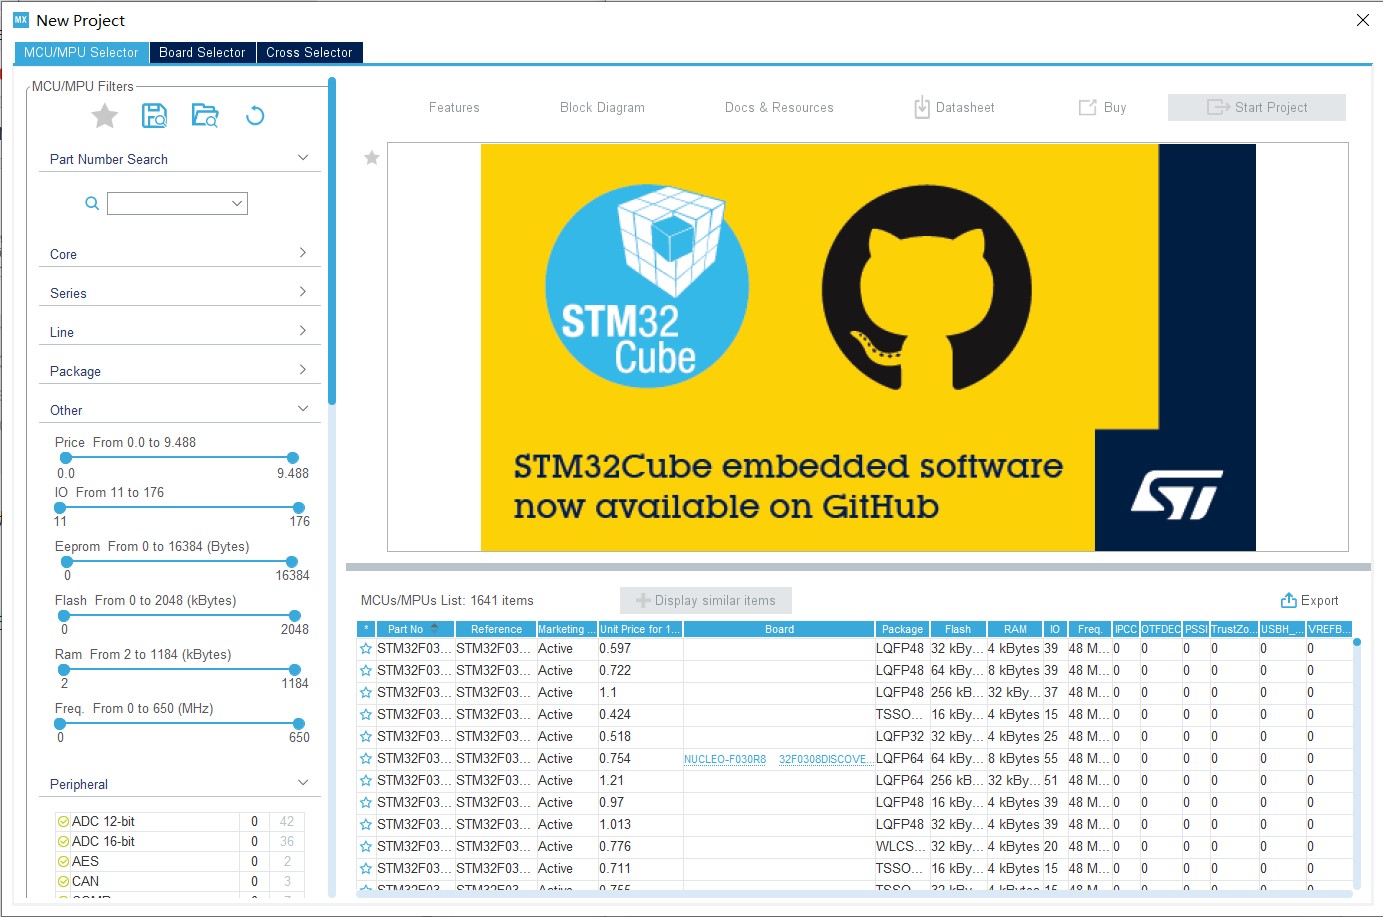This screenshot has height=917, width=1383.
Task: Open the part number combo box dropdown
Action: 237,203
